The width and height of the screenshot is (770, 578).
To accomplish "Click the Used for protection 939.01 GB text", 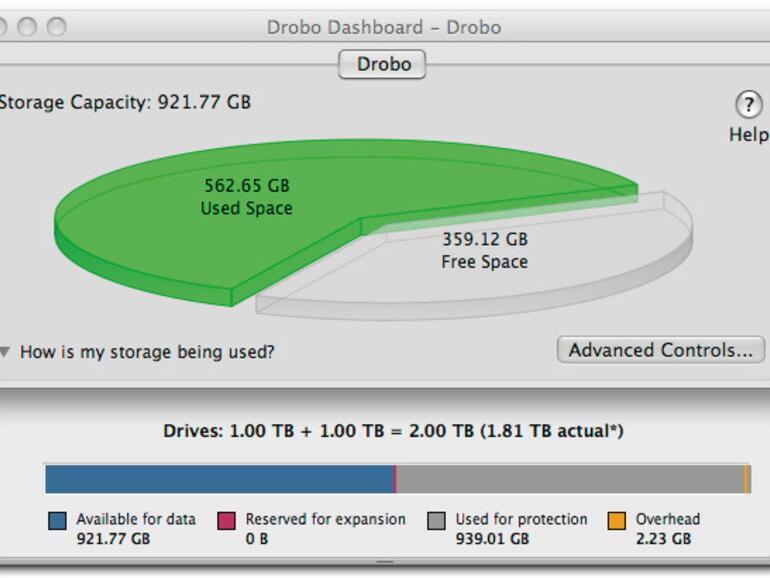I will pos(521,529).
